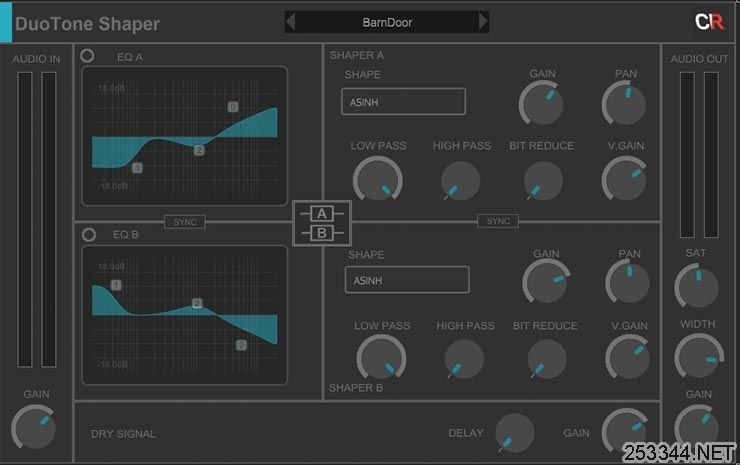Toggle the EQ A enable circle
The image size is (740, 465).
tap(87, 56)
